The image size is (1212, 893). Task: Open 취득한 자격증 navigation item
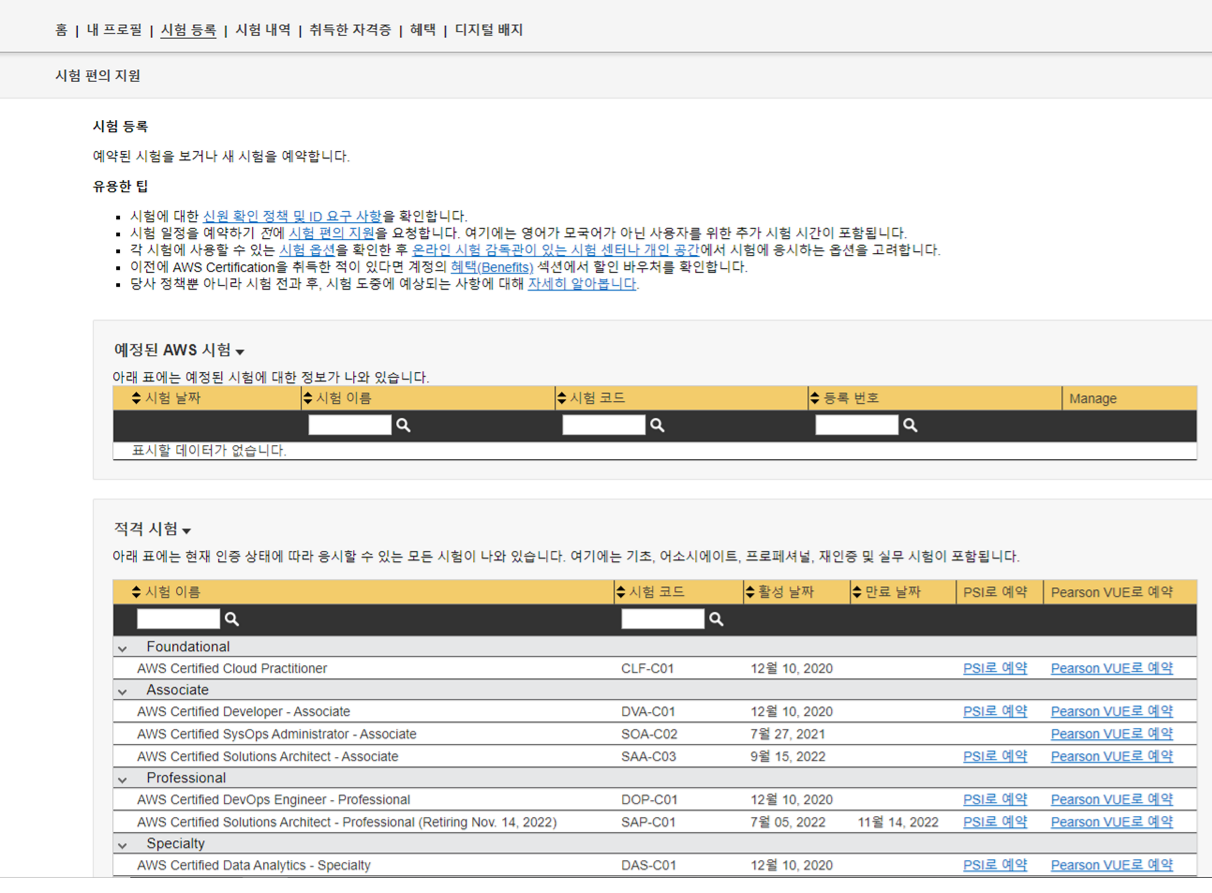[x=350, y=30]
